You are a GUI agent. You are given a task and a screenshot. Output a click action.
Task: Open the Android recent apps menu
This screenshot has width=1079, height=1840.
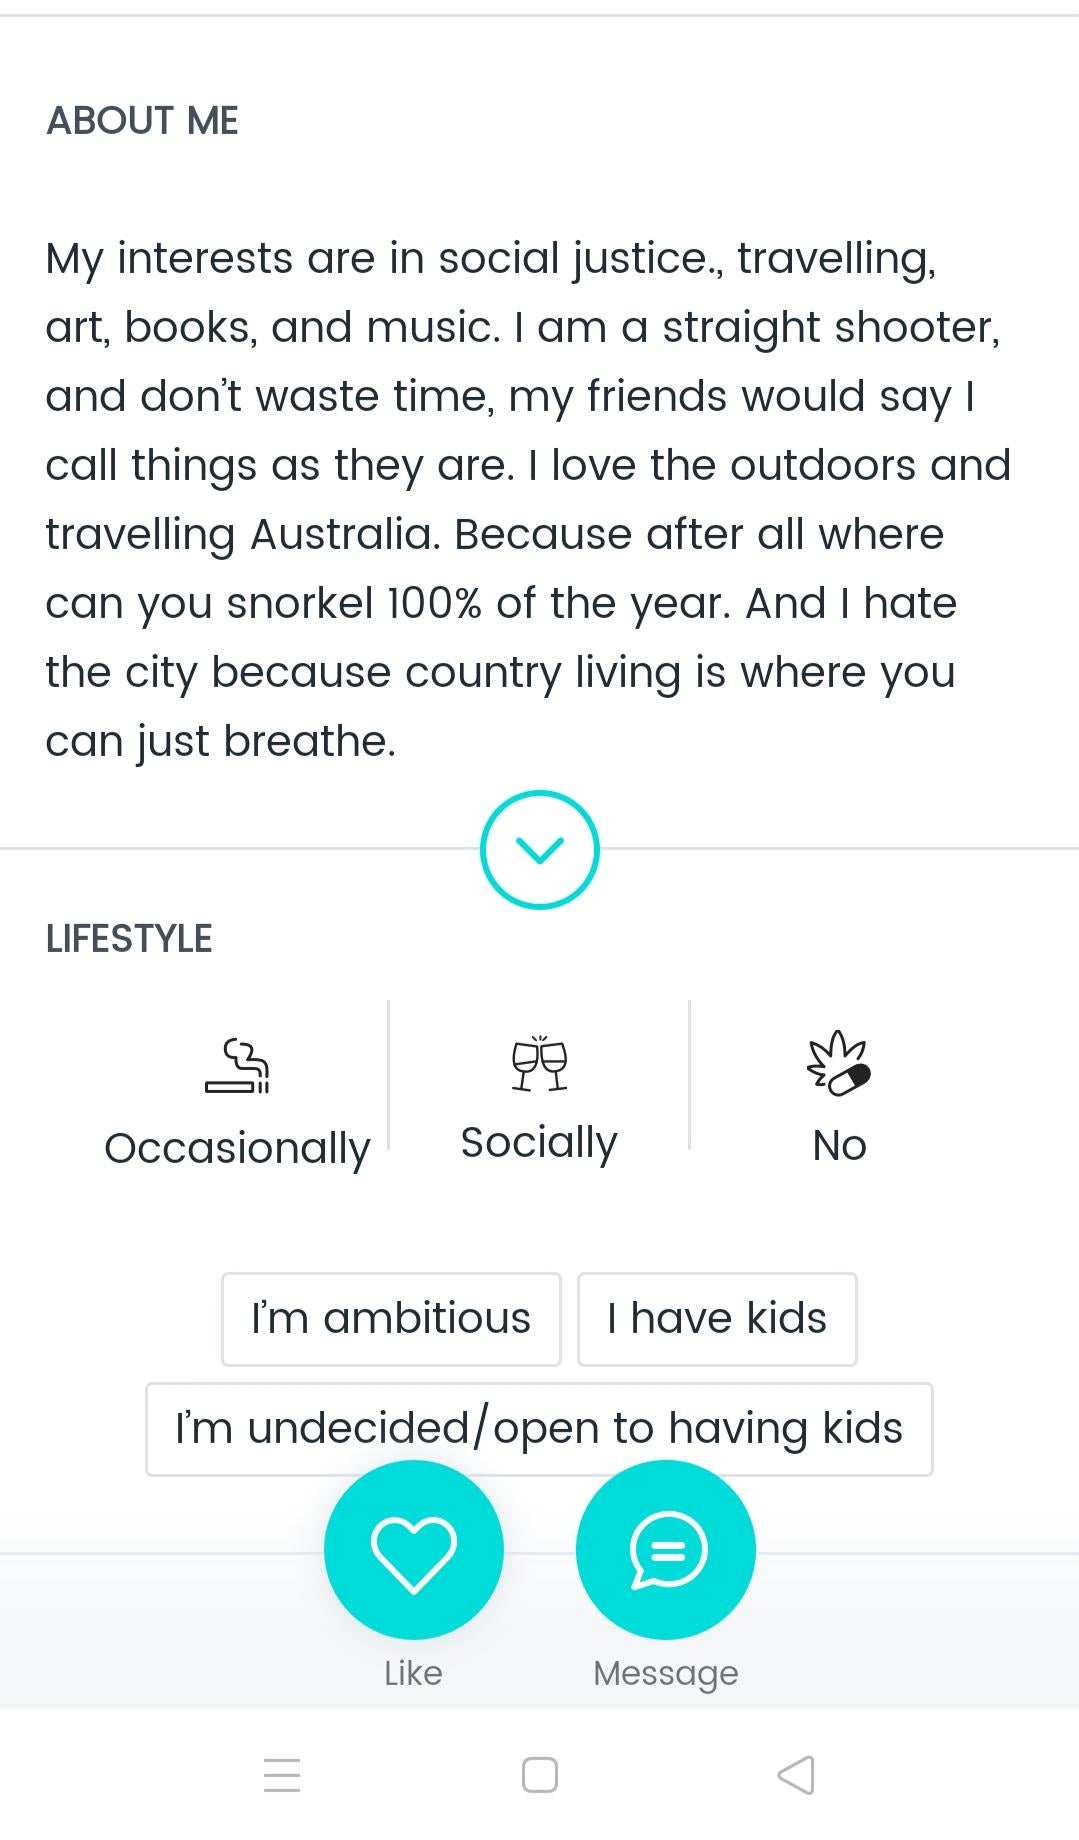[282, 1775]
